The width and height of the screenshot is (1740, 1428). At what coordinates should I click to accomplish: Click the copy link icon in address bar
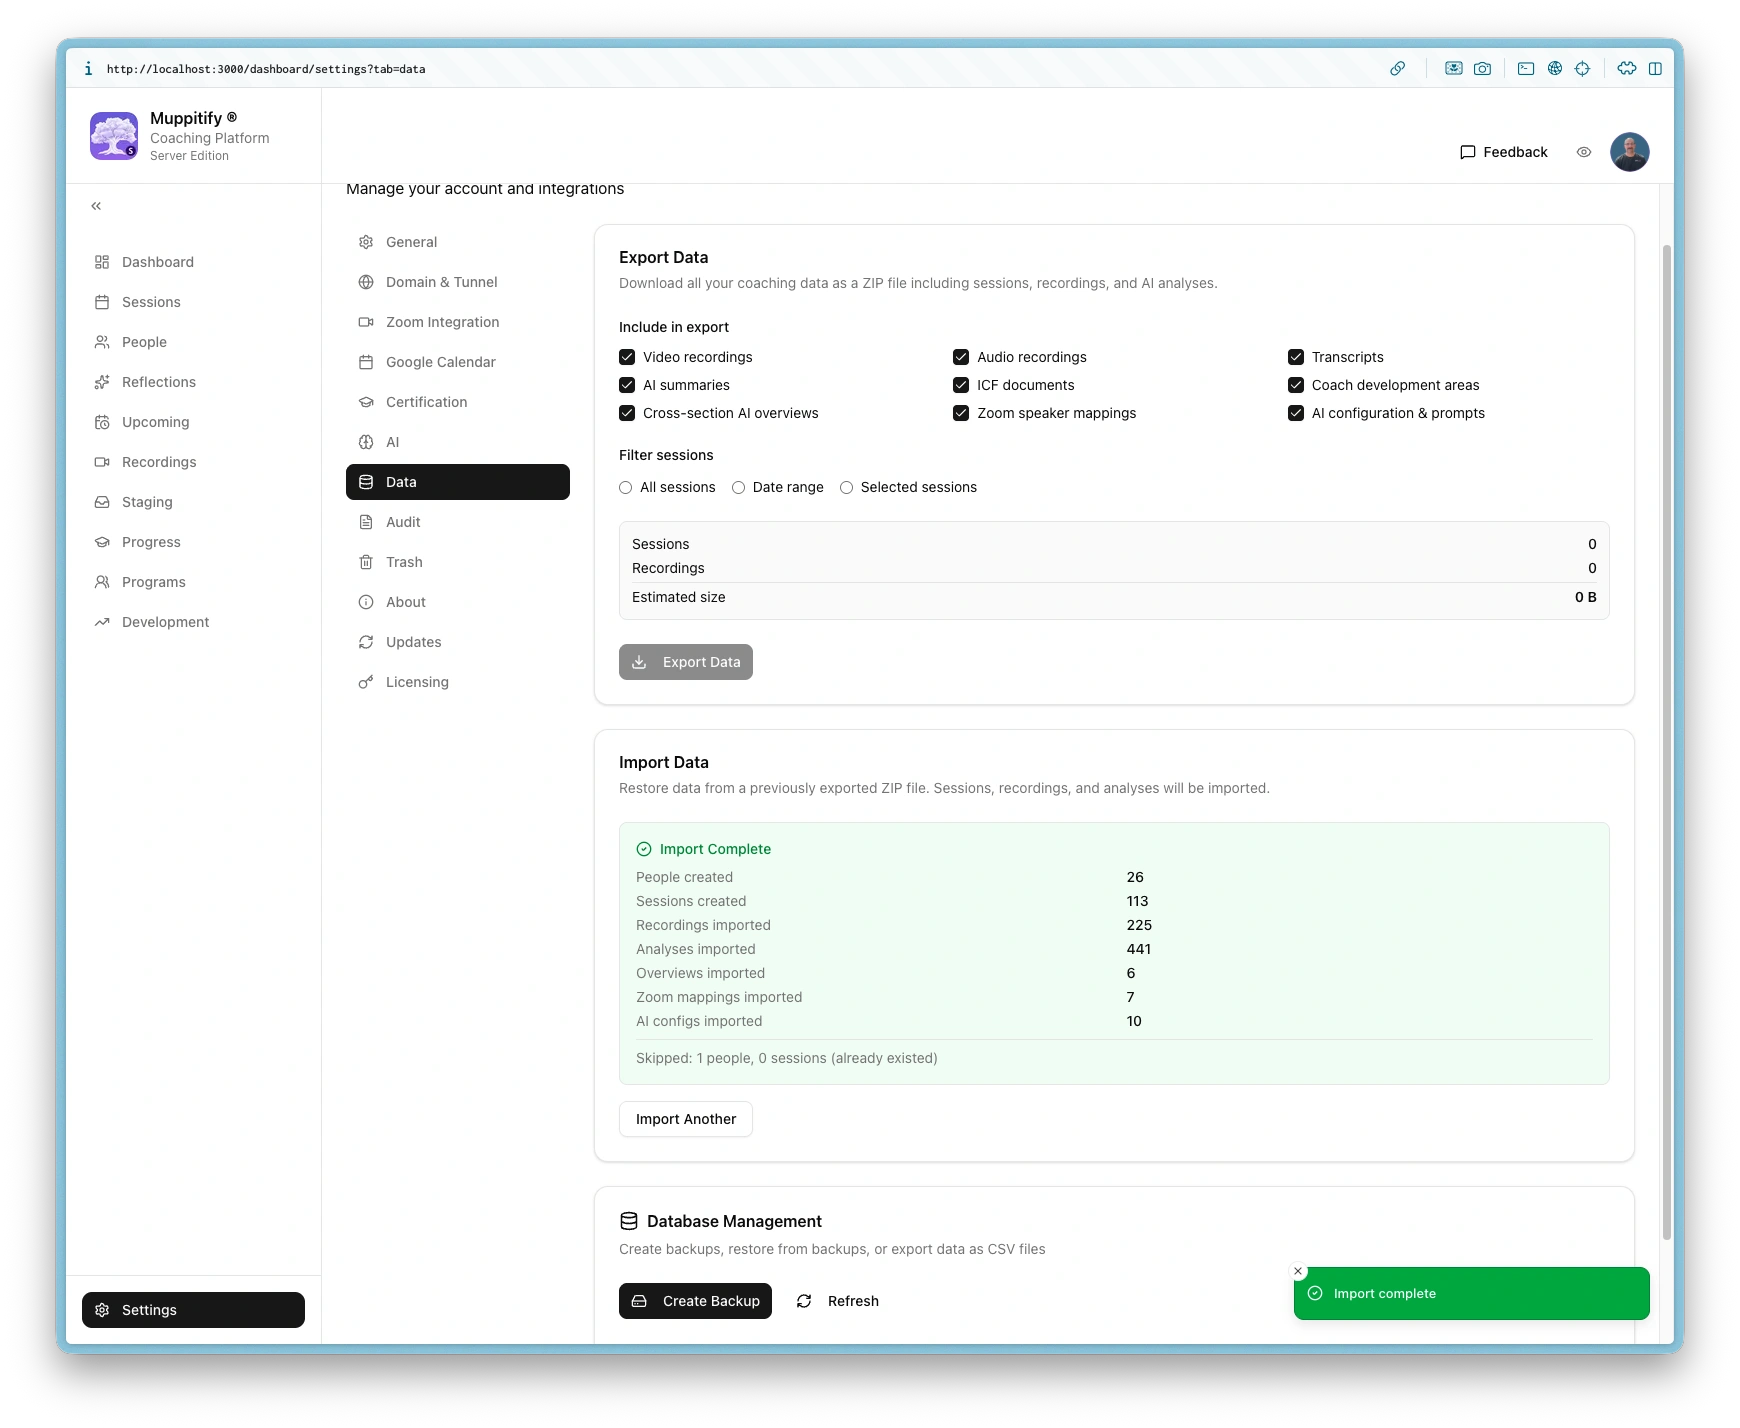(x=1397, y=69)
